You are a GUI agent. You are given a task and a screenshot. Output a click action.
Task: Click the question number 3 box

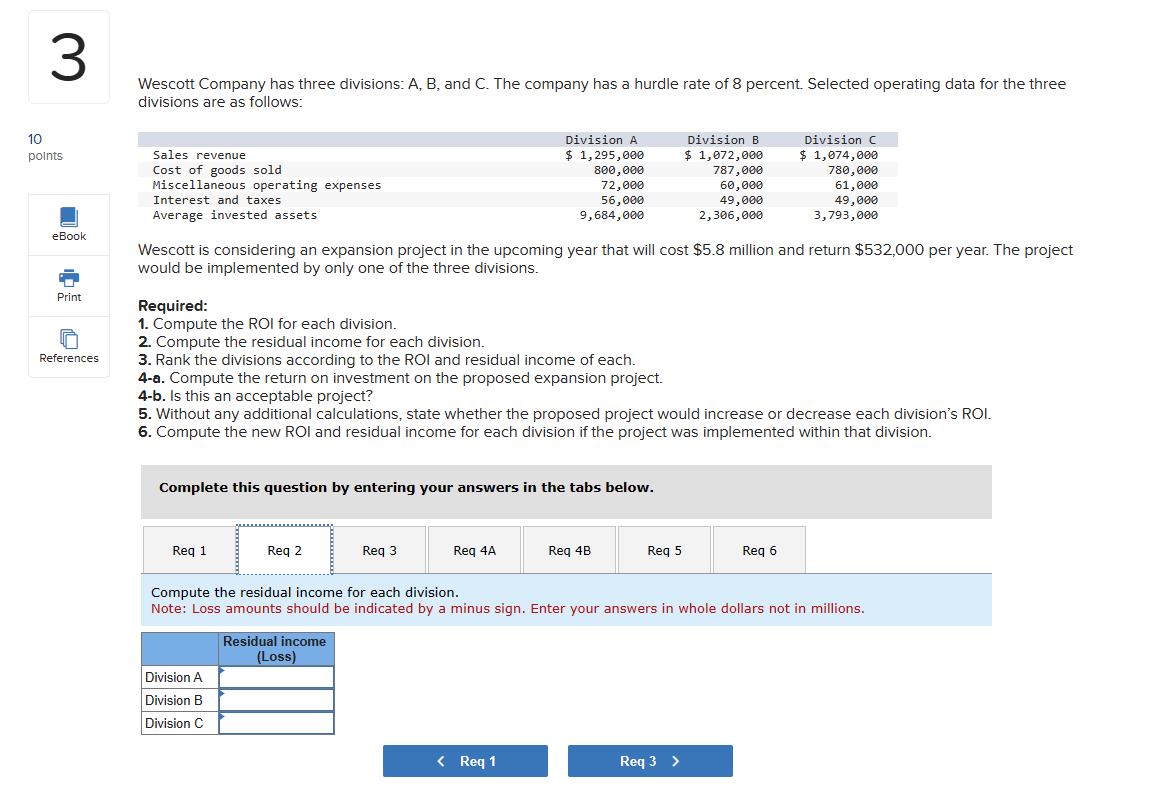[x=69, y=57]
